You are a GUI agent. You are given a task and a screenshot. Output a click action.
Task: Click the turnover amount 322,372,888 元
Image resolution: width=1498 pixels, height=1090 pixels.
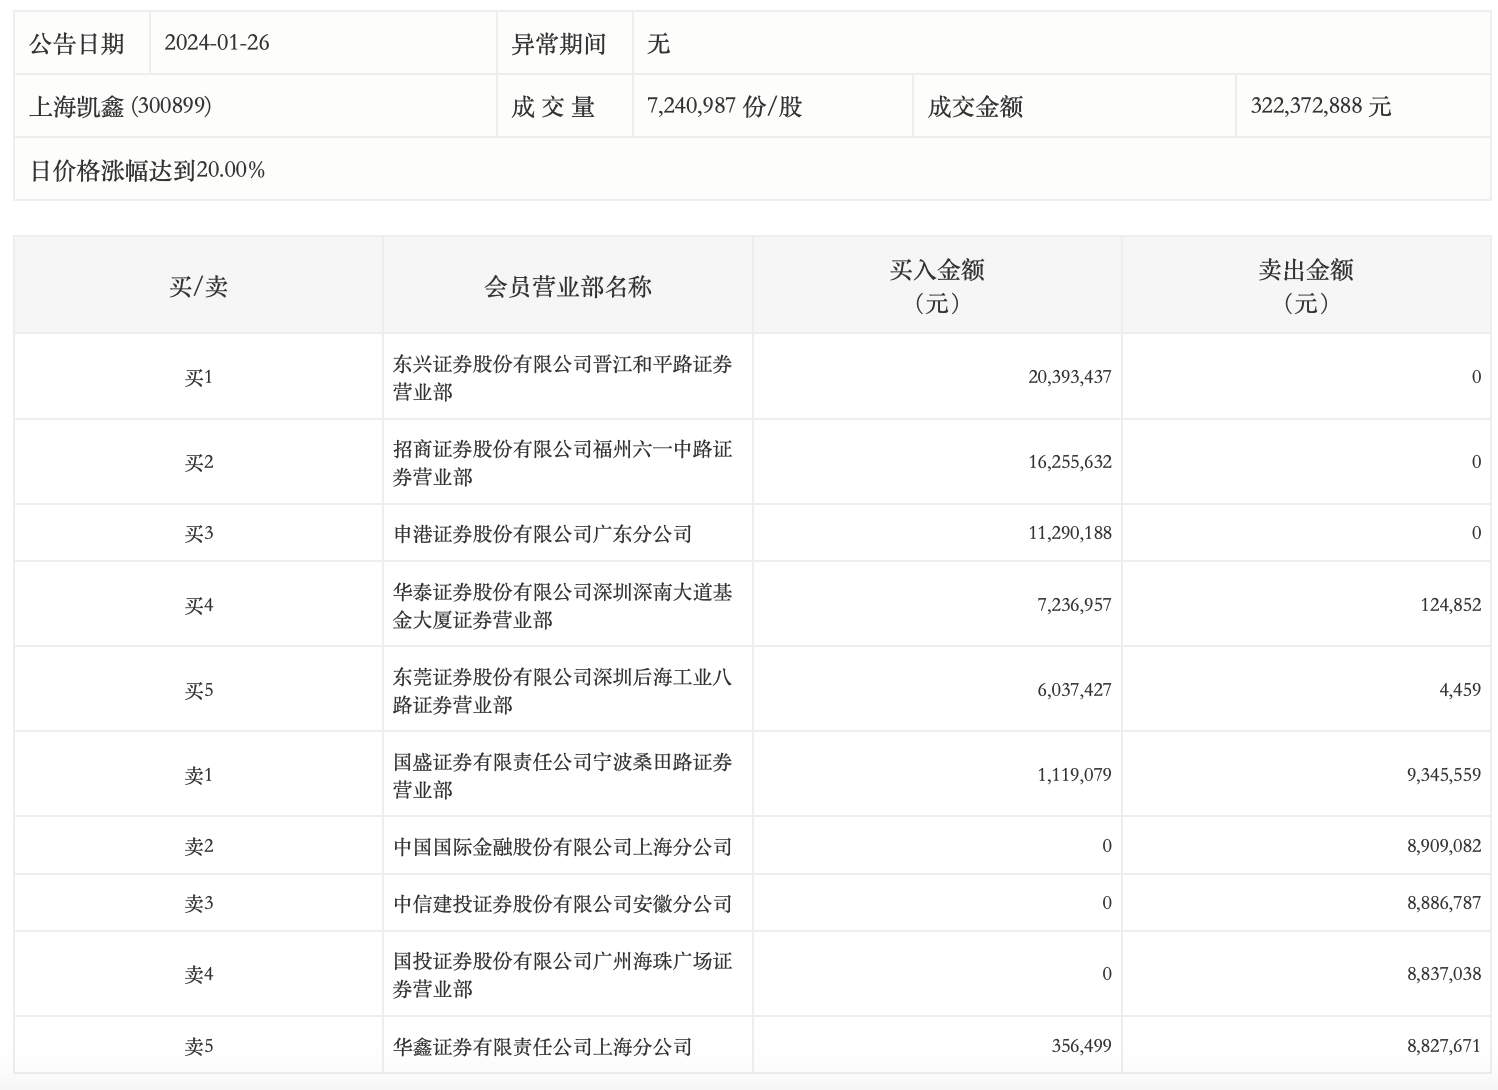[1320, 106]
